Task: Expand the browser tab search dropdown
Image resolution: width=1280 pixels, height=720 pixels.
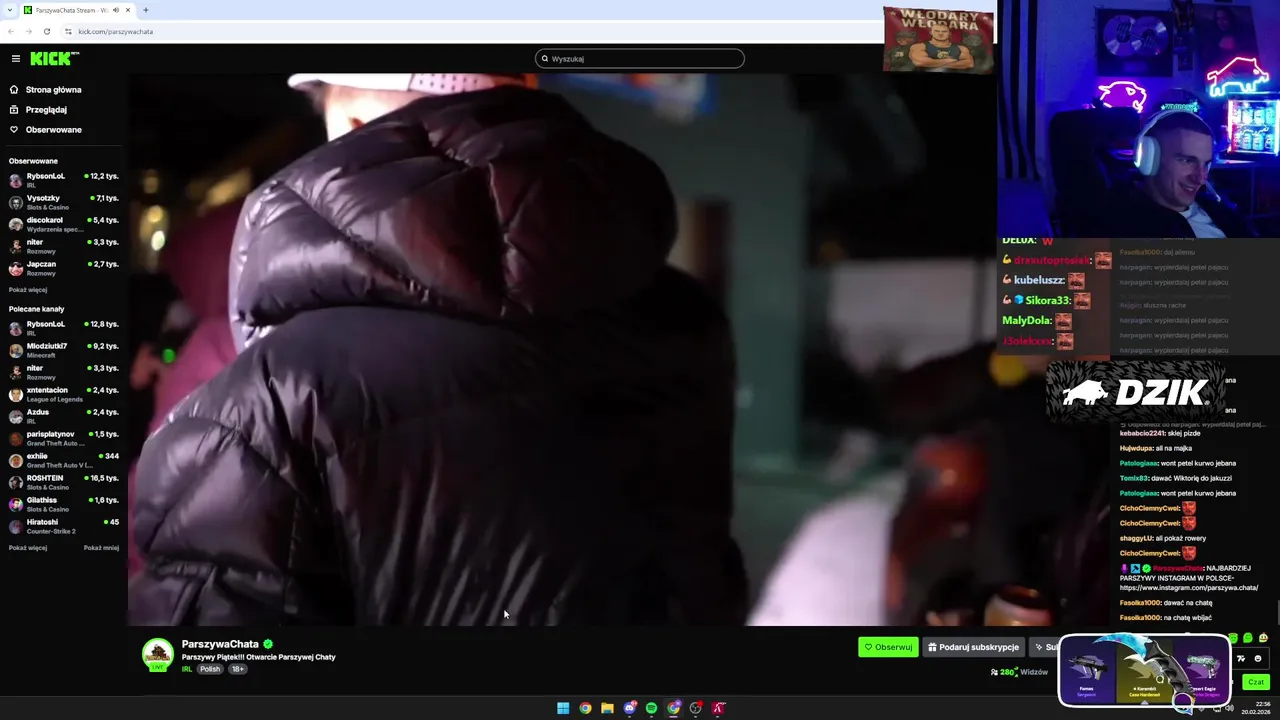Action: pos(11,10)
